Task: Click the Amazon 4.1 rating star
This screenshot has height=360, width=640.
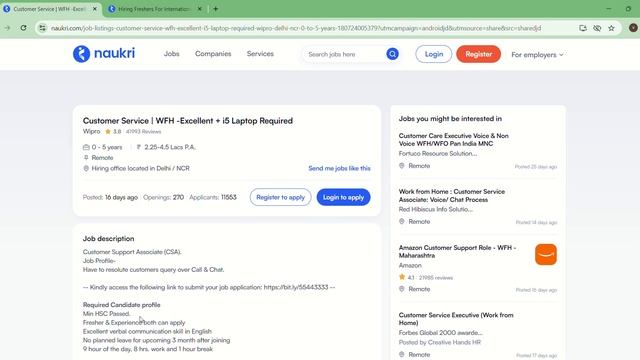Action: coord(402,277)
